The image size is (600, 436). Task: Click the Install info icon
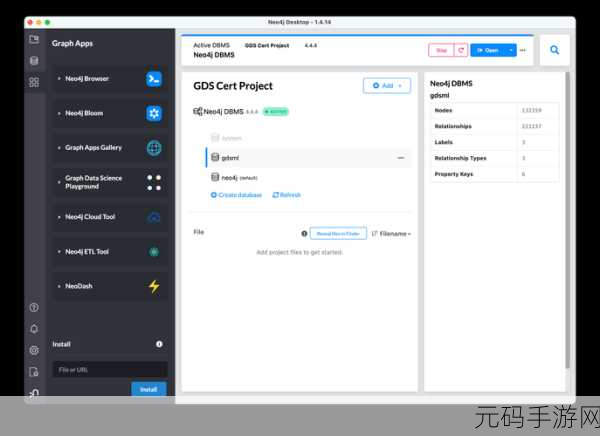pyautogui.click(x=159, y=344)
